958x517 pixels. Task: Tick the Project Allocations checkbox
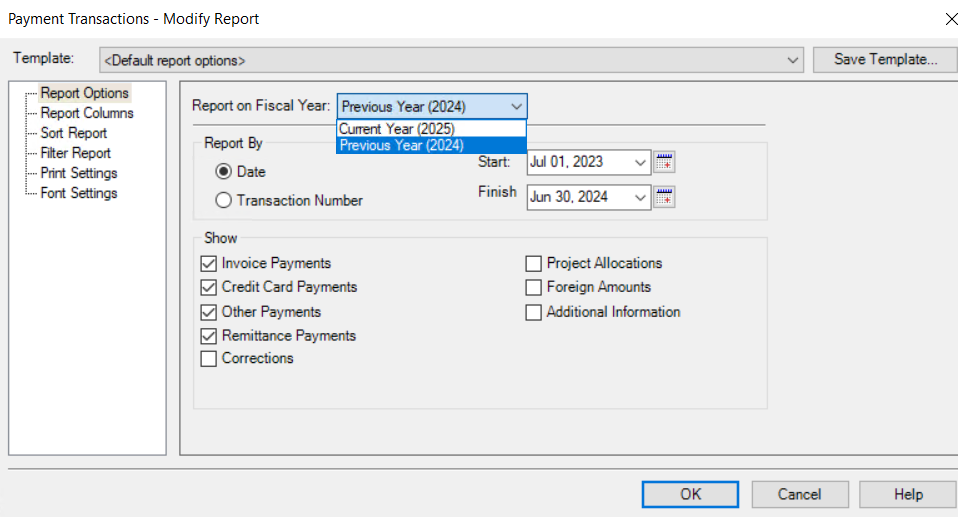coord(534,264)
